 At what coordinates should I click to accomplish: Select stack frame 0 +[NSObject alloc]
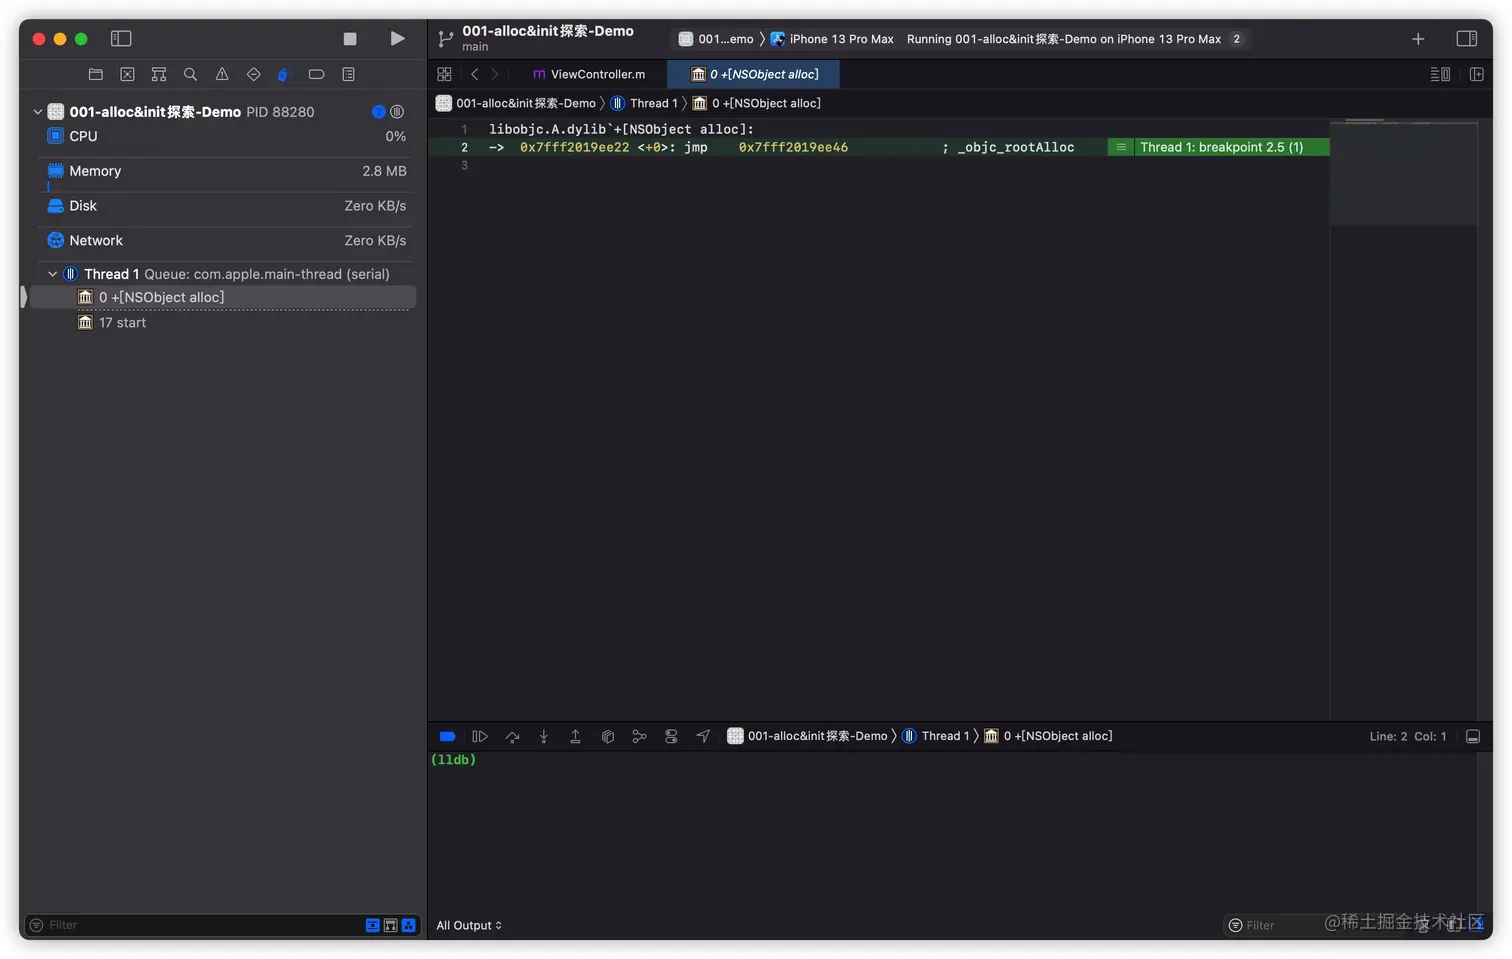tap(224, 297)
